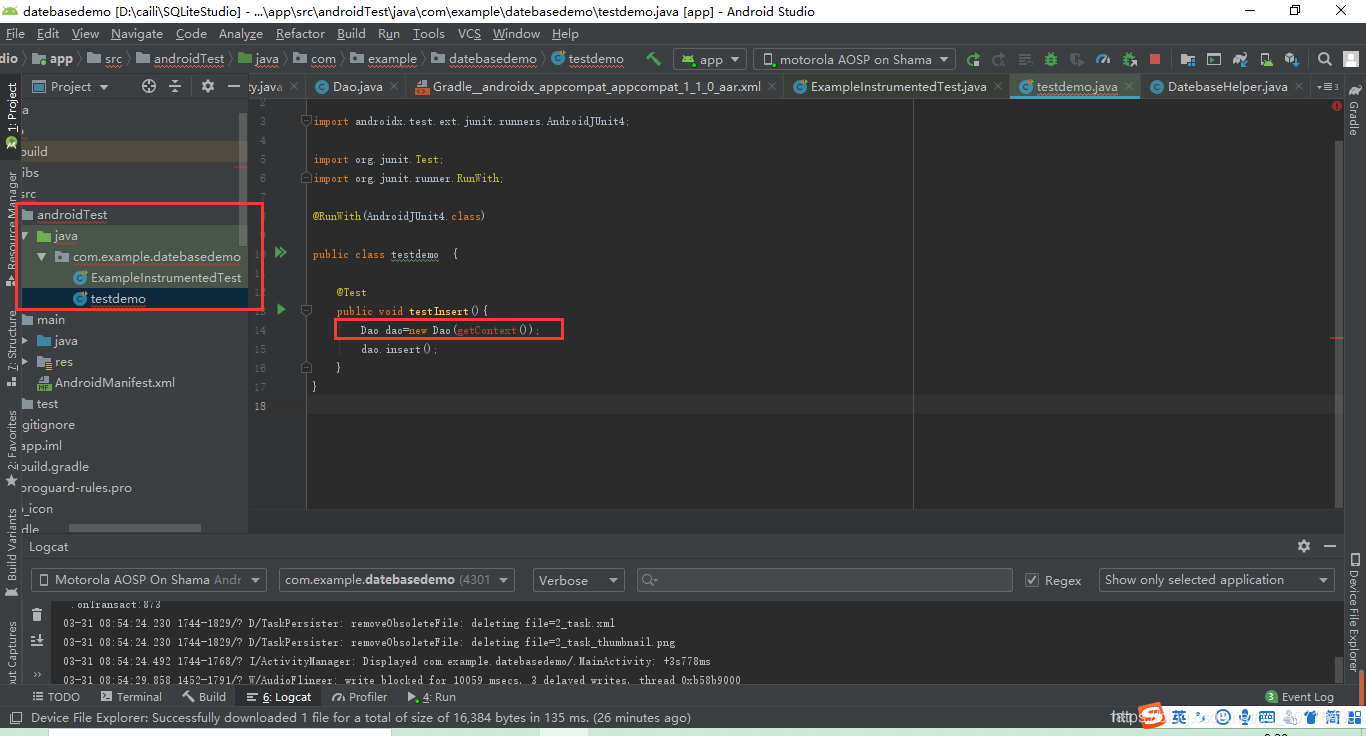Open the TODO tool window

[56, 697]
